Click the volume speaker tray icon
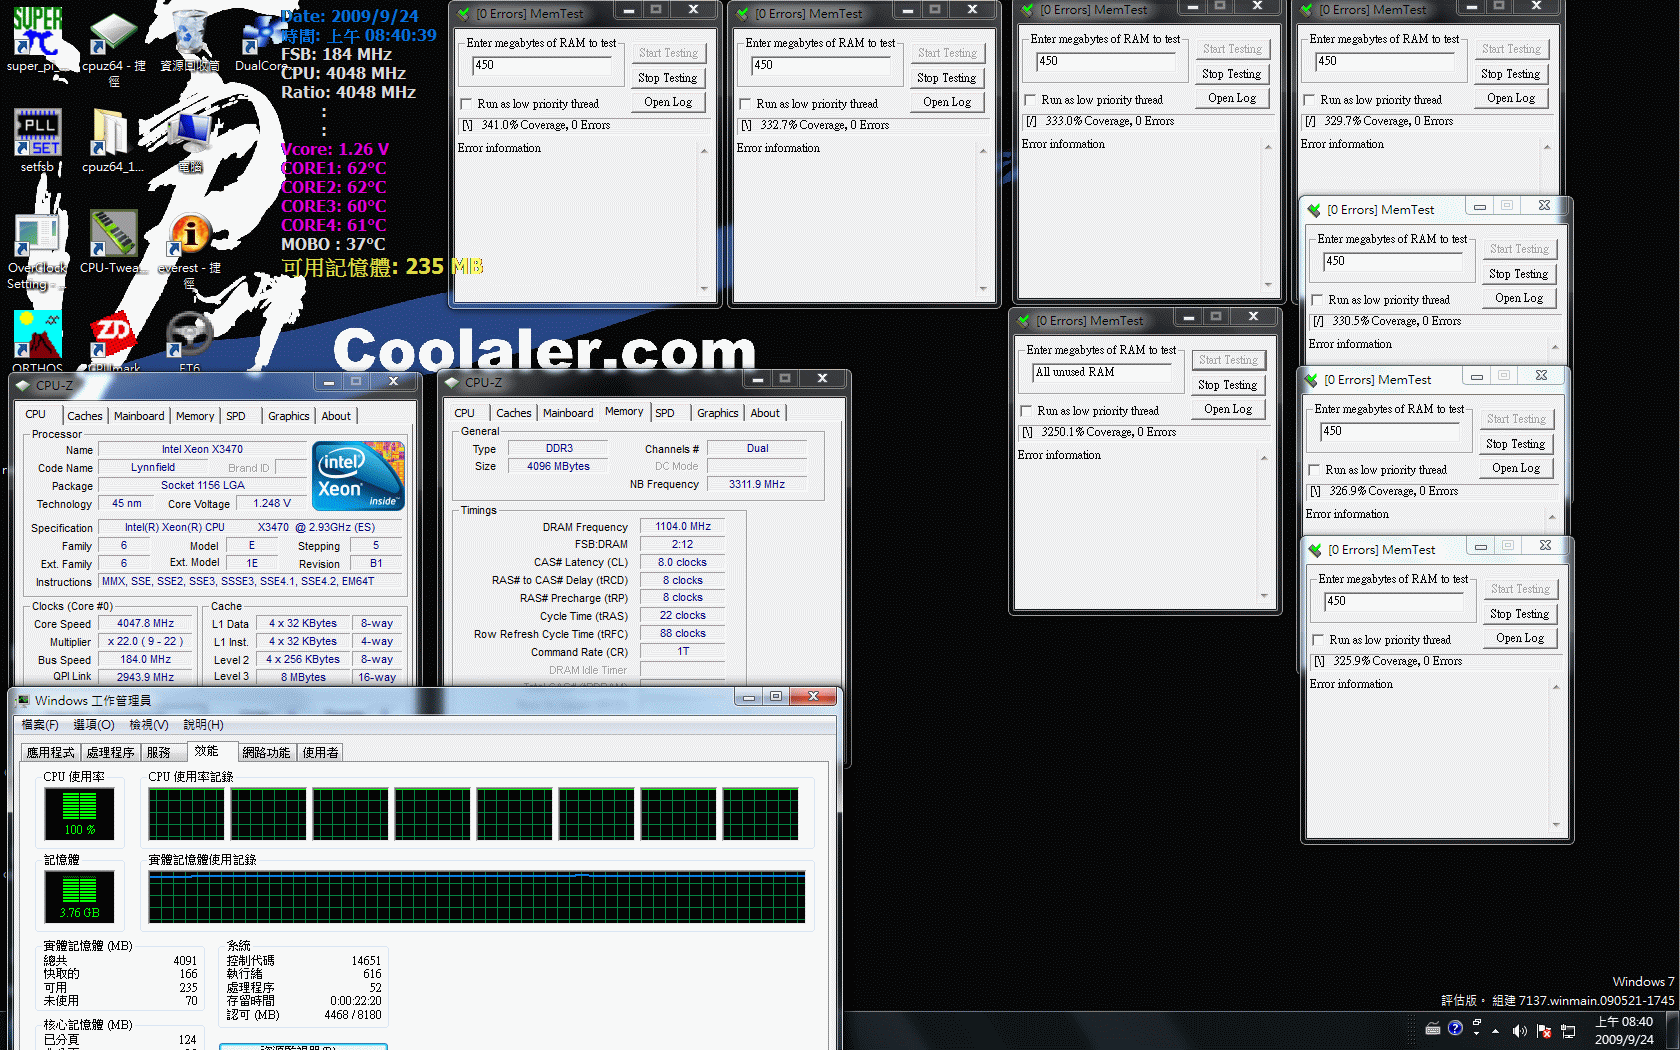This screenshot has height=1050, width=1680. click(x=1519, y=1030)
